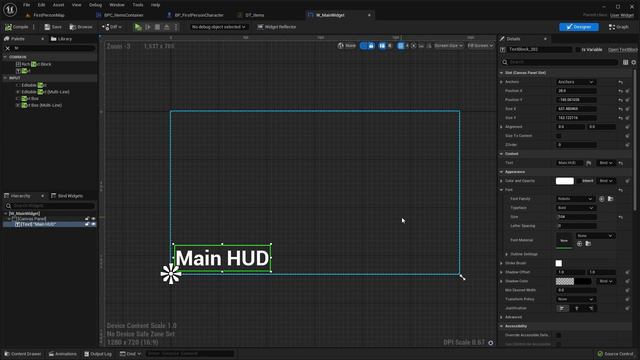Set justification to align right
The image size is (640, 360).
coord(590,309)
